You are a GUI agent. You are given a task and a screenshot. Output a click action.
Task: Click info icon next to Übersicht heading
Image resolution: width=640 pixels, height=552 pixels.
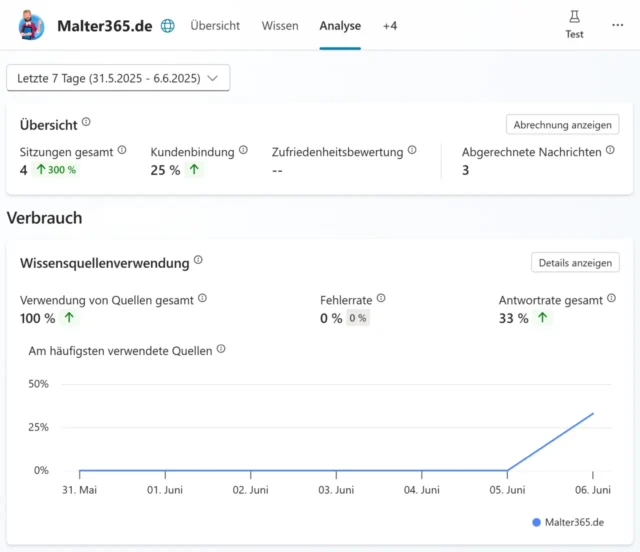coord(86,122)
